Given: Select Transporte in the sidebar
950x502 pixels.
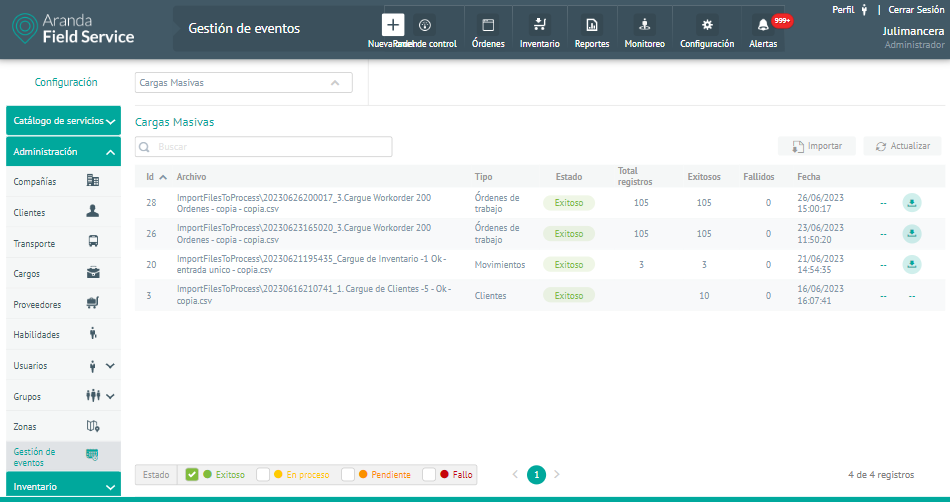Looking at the screenshot, I should click(x=34, y=243).
